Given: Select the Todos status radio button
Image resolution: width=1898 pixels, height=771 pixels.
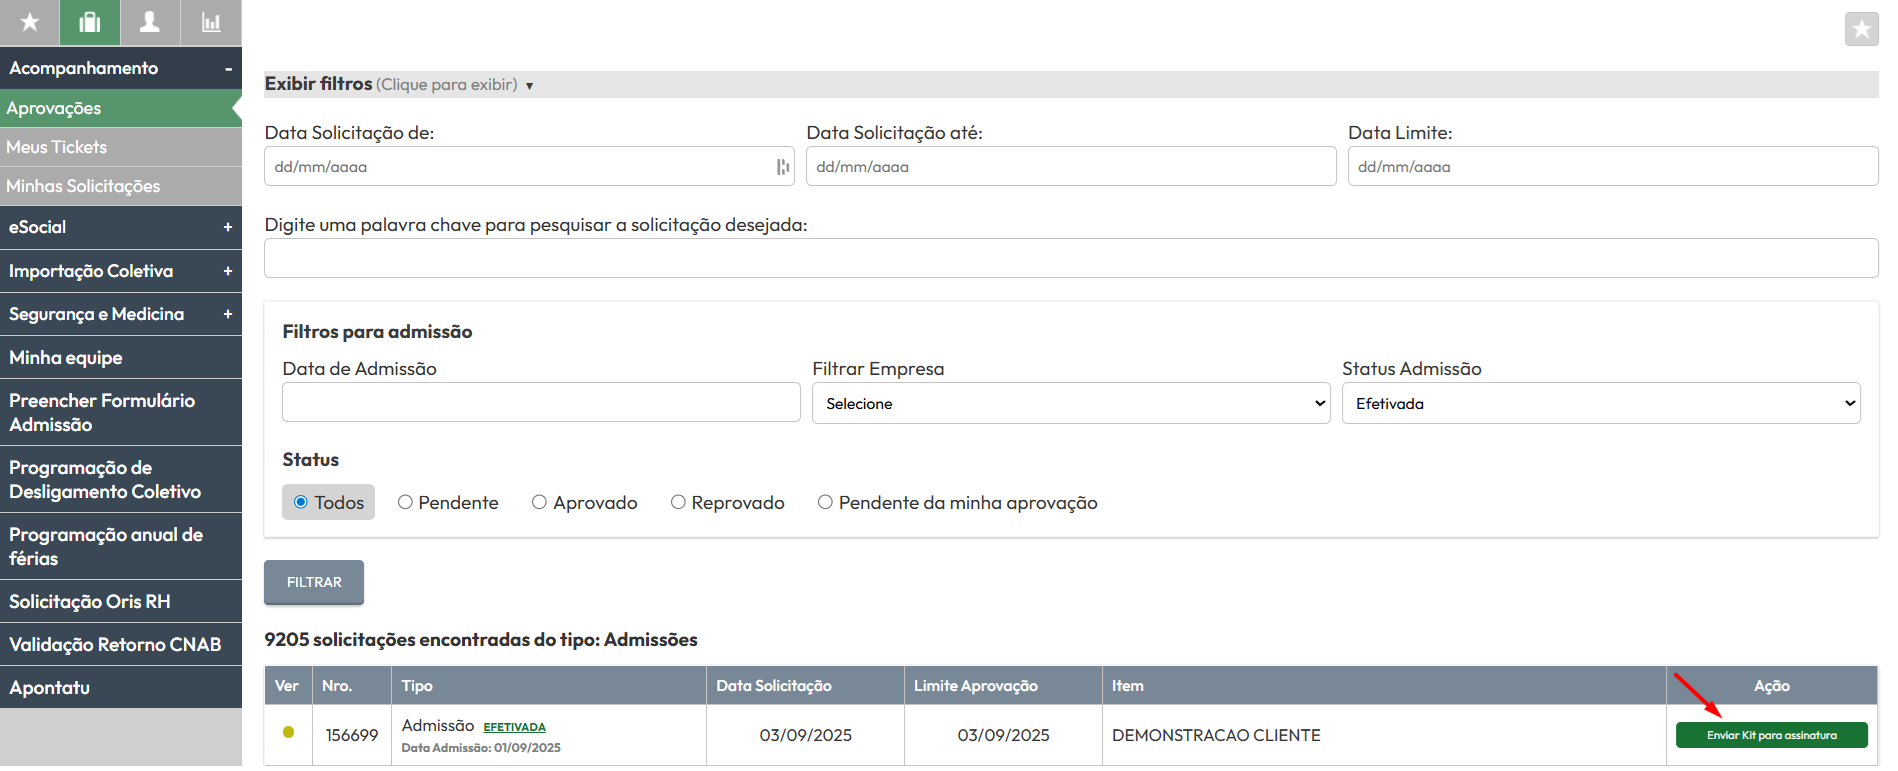Looking at the screenshot, I should point(301,502).
